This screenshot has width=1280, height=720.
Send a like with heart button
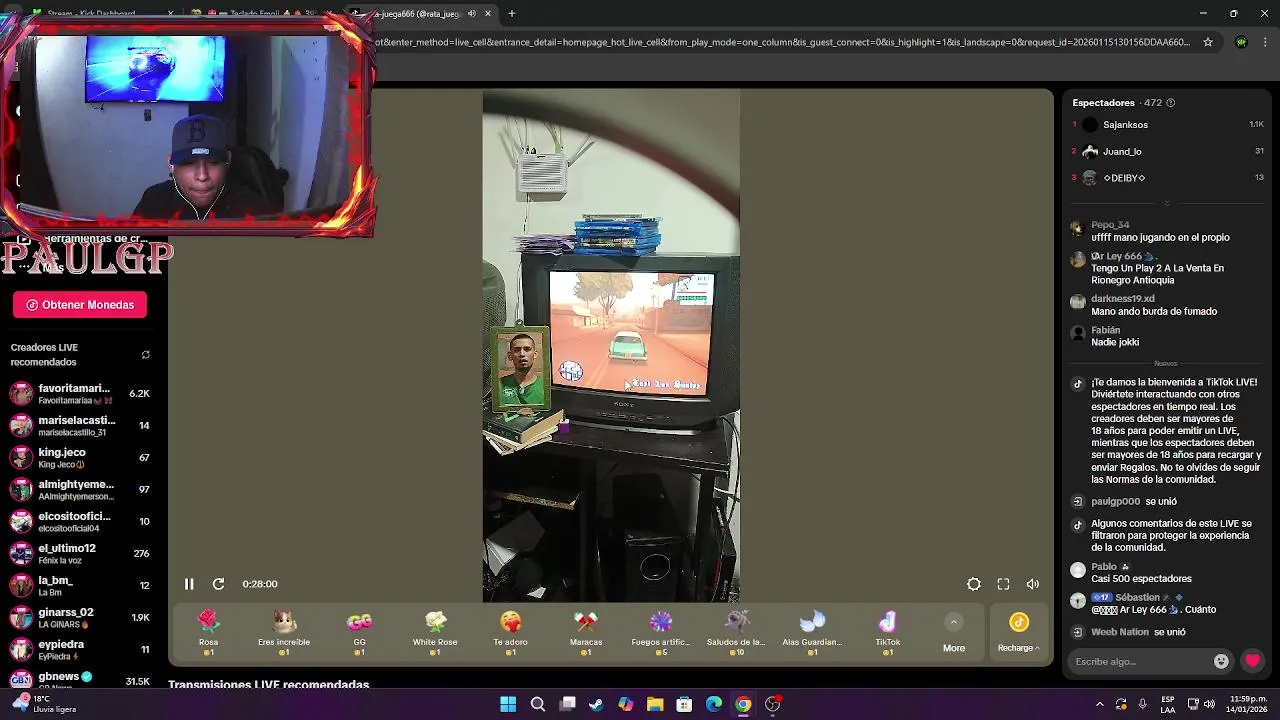(1252, 661)
